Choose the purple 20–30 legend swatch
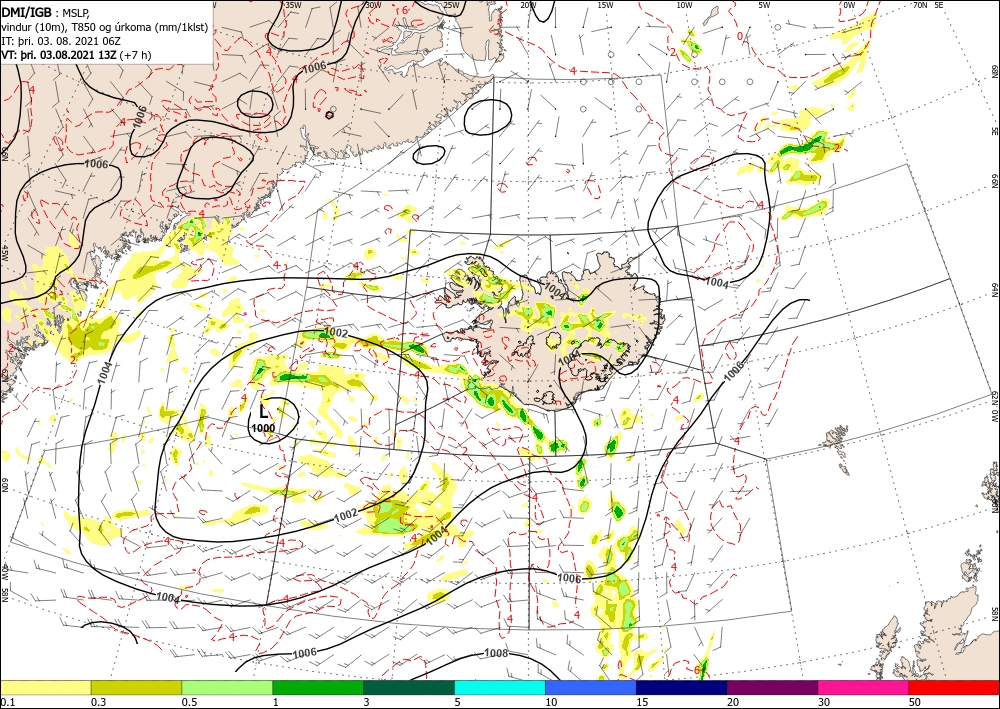This screenshot has width=1000, height=709. coord(772,687)
